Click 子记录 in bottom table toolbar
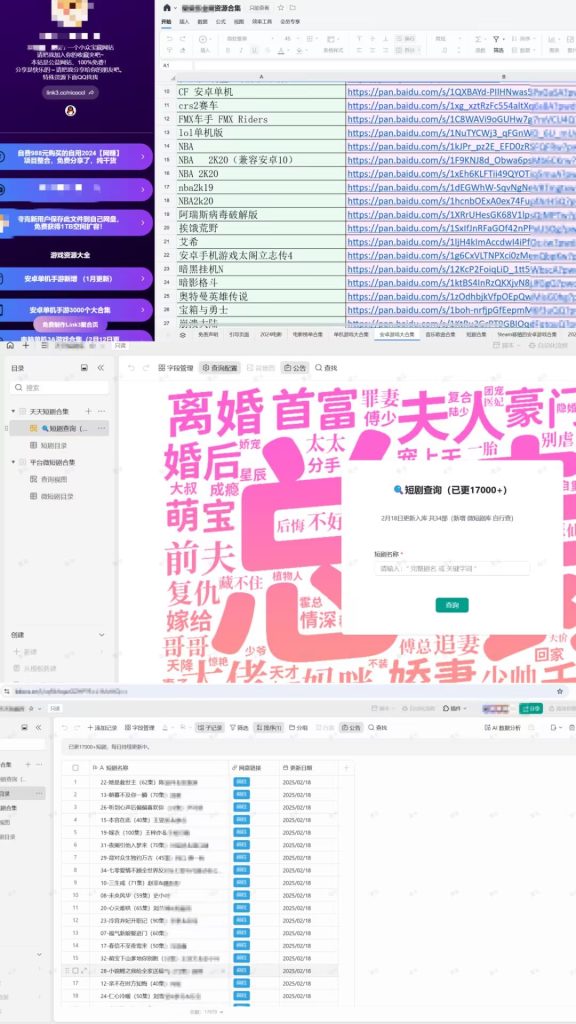576x1024 pixels. point(210,727)
